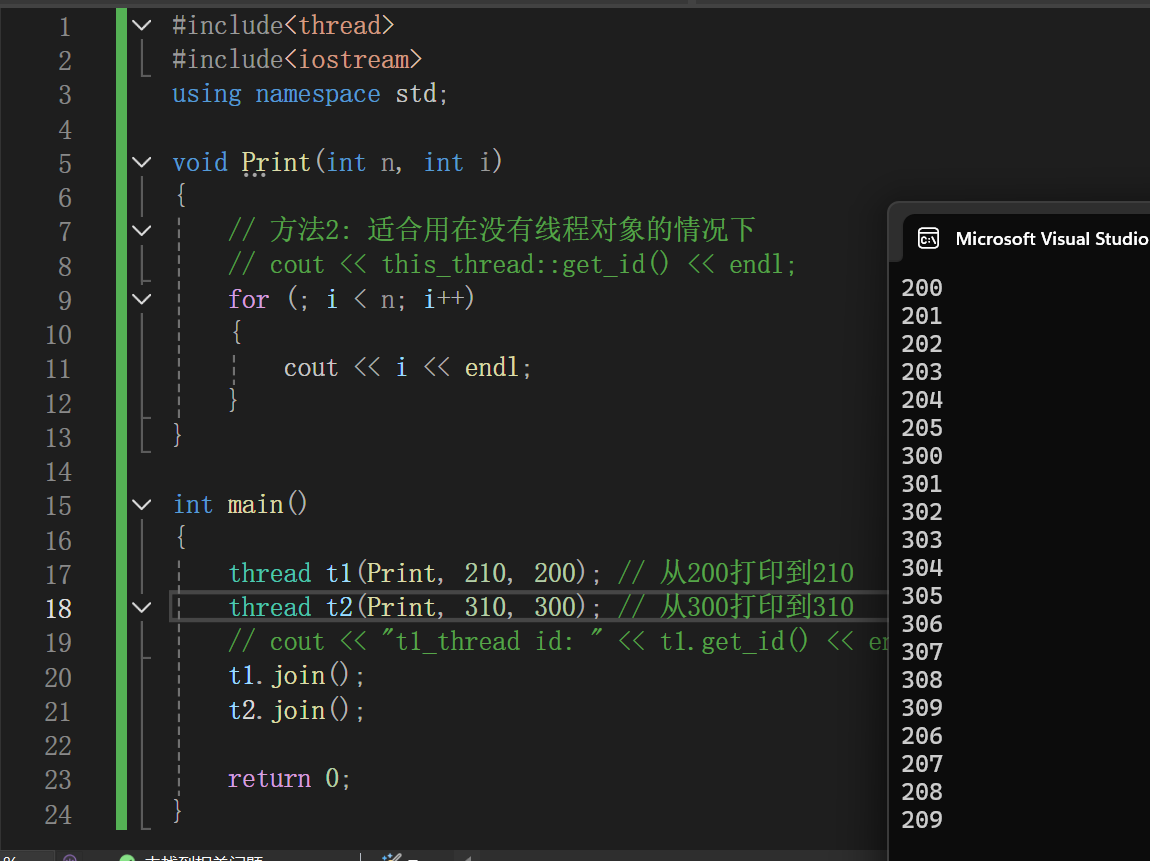Image resolution: width=1150 pixels, height=861 pixels.
Task: Collapse the fold chevron on line 18
Action: [x=141, y=607]
